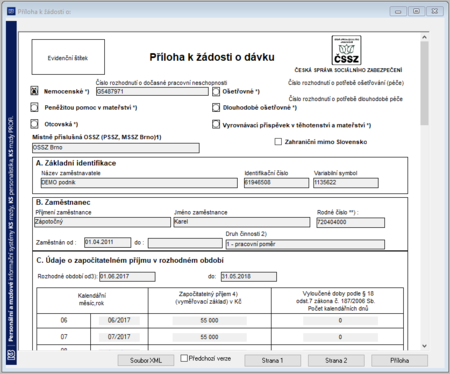Minimize the Příloha k žádosti window
This screenshot has height=374, width=450.
point(398,11)
